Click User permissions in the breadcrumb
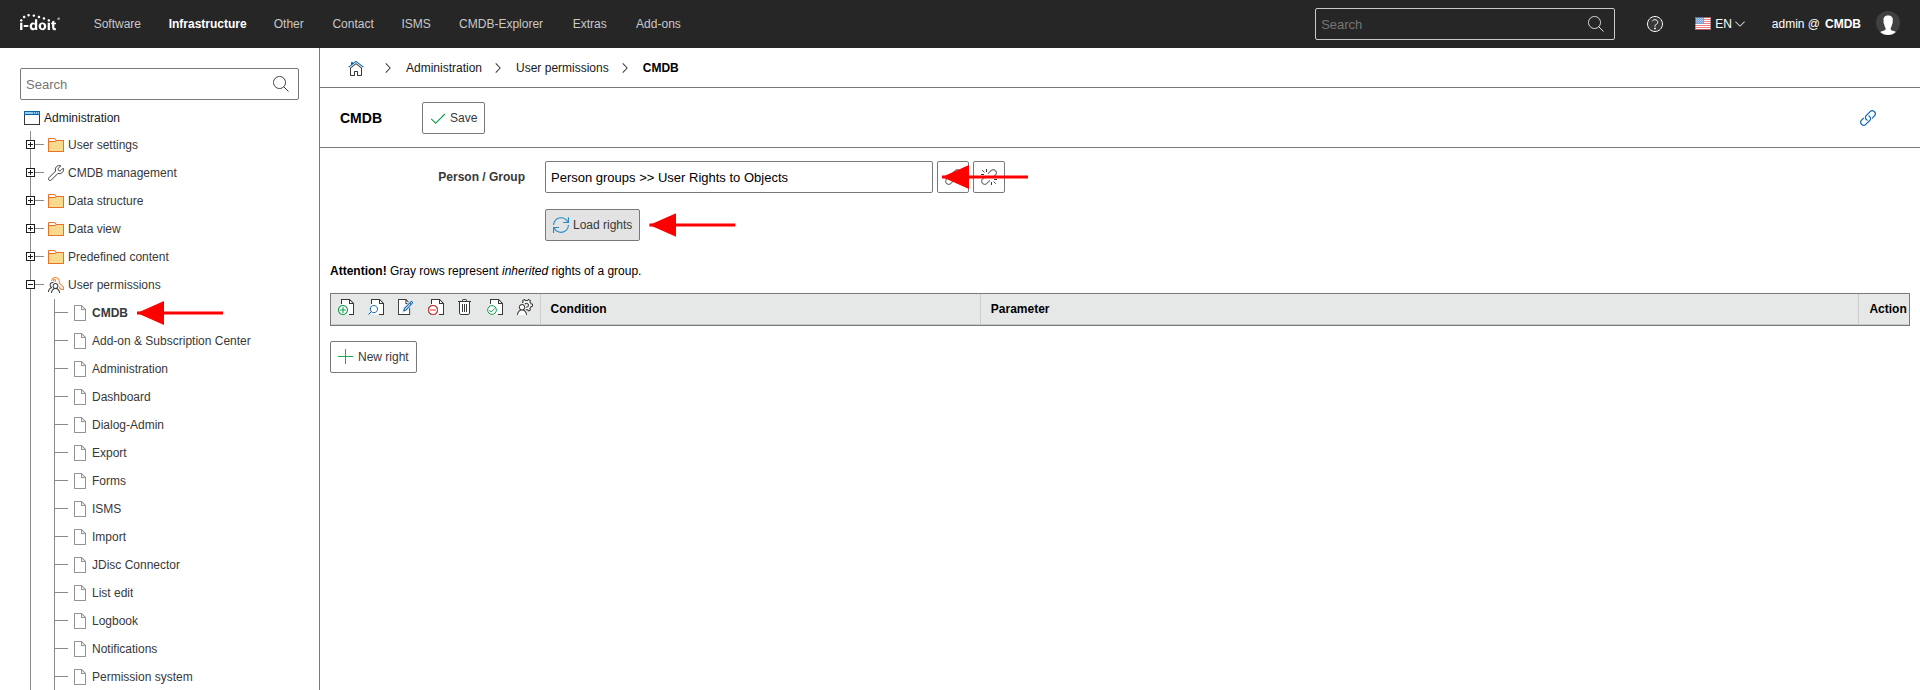Viewport: 1920px width, 690px height. tap(562, 68)
